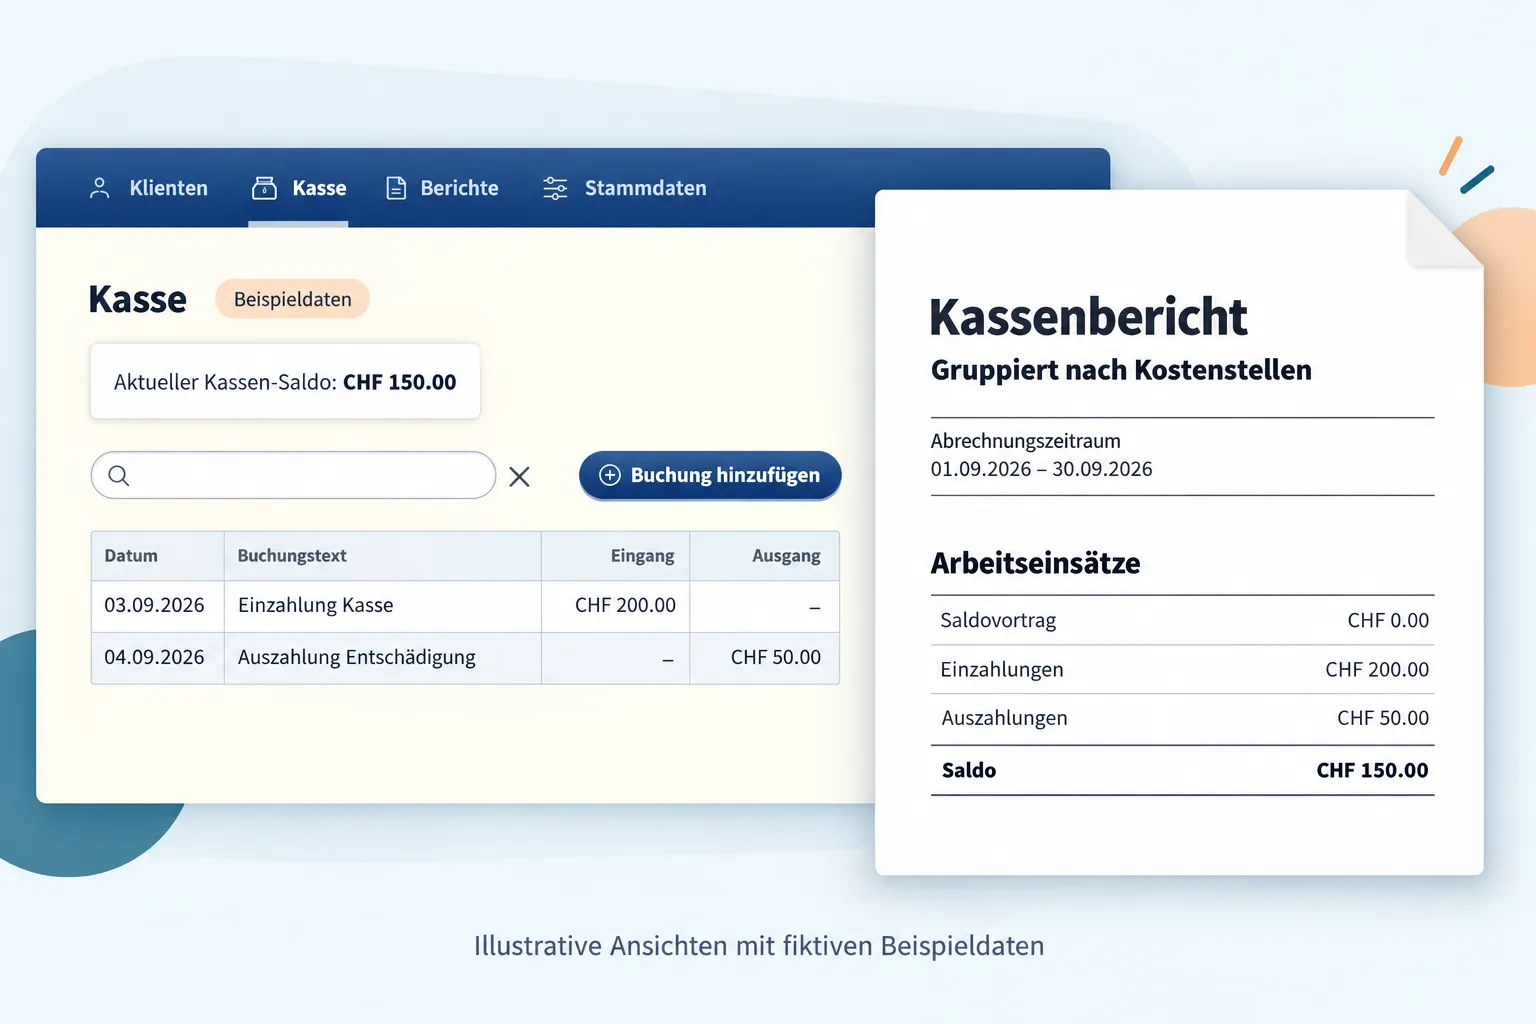Click the Buchung hinzufügen button
This screenshot has height=1024, width=1536.
click(x=710, y=475)
